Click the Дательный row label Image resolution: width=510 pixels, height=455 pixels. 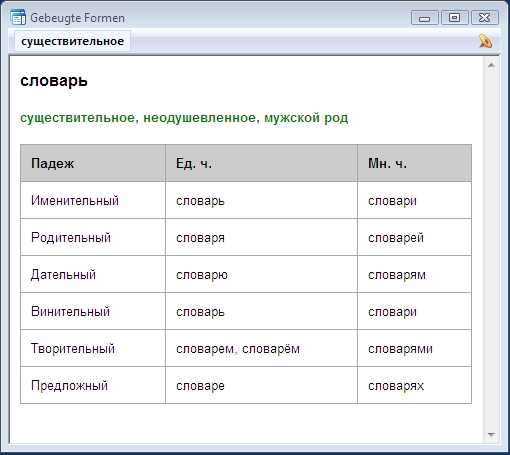[63, 275]
